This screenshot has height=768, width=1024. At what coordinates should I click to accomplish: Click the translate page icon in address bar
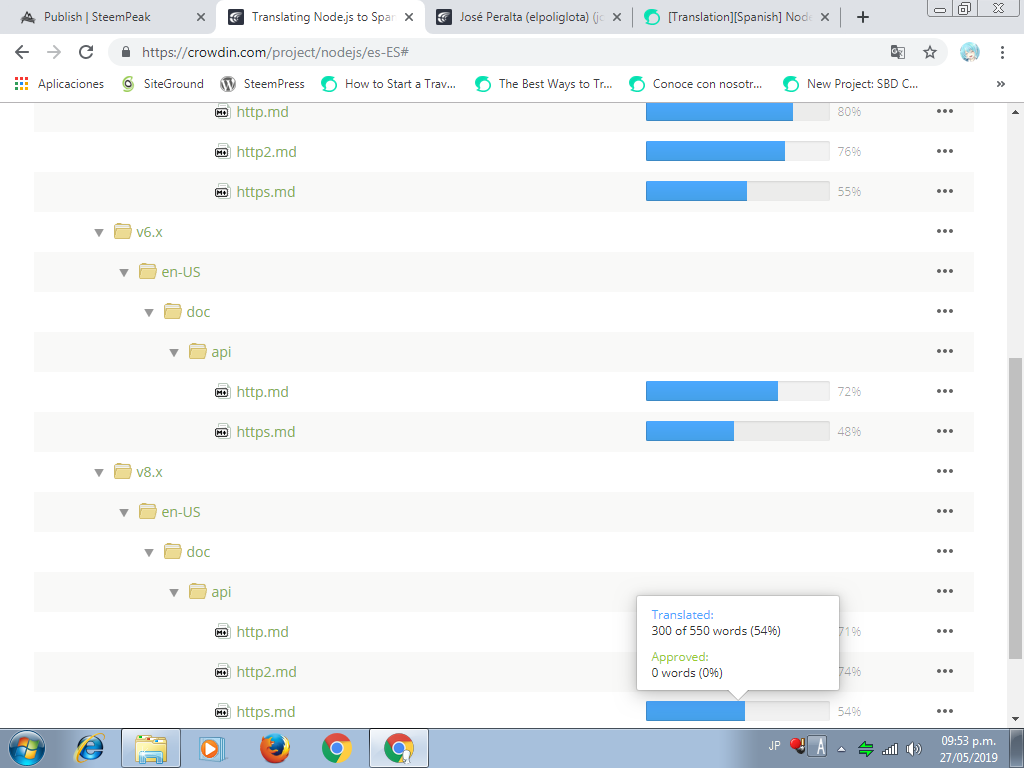click(x=897, y=52)
